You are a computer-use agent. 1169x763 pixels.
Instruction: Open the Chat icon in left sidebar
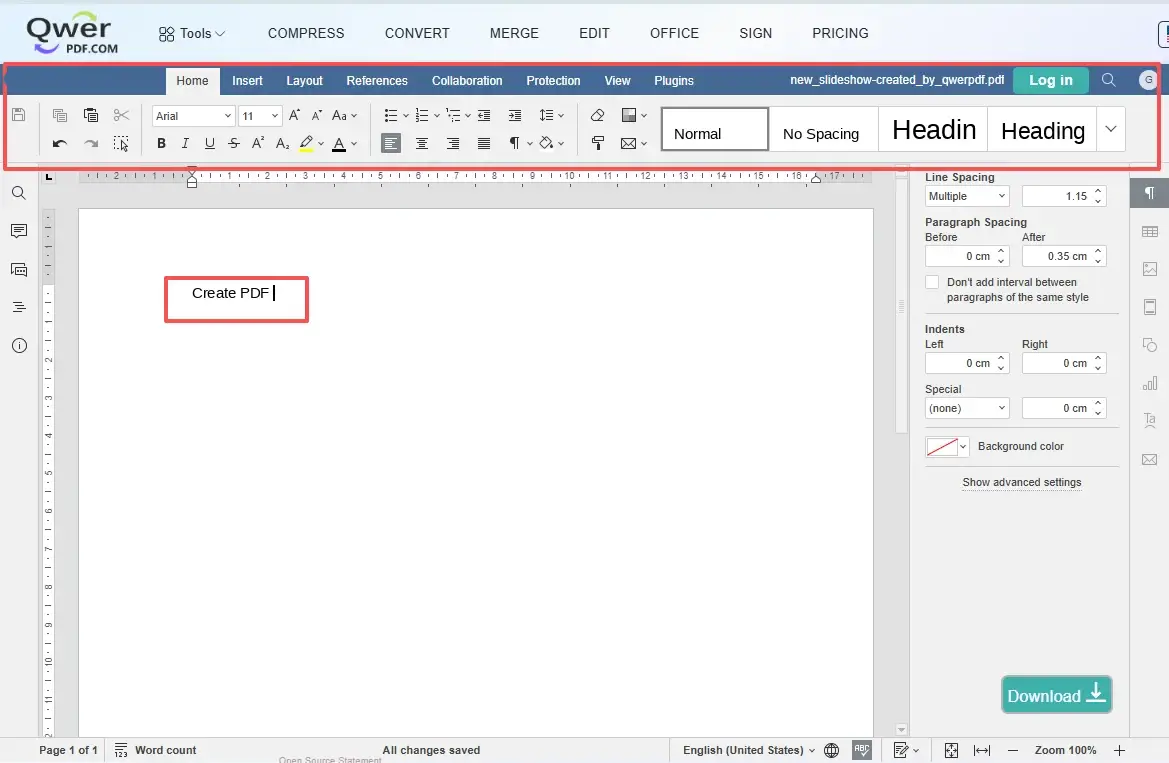(x=19, y=270)
